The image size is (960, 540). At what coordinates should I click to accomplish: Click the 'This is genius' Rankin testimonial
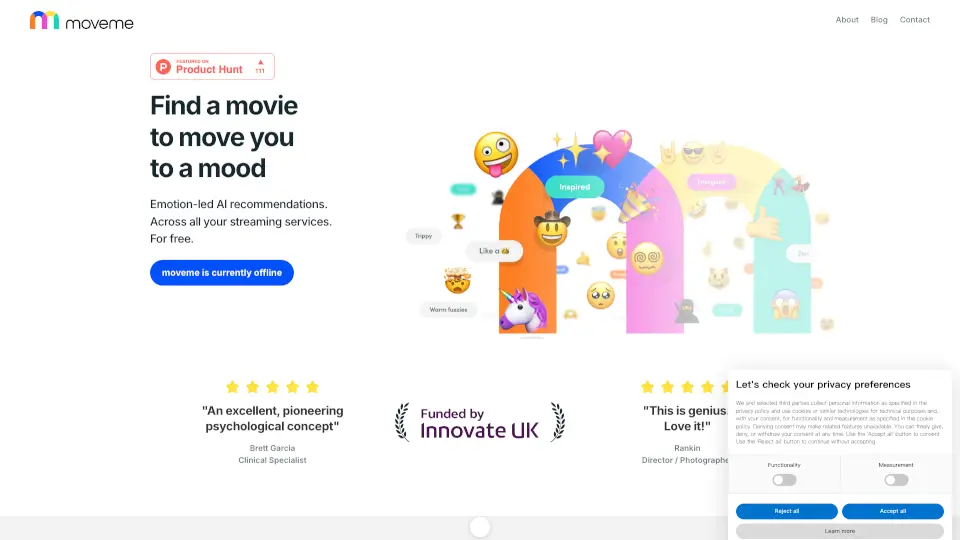pos(686,418)
